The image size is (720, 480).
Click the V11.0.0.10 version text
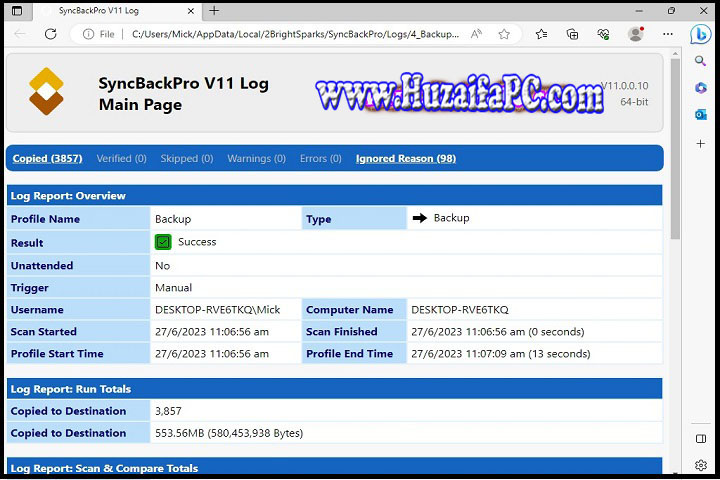(x=625, y=86)
